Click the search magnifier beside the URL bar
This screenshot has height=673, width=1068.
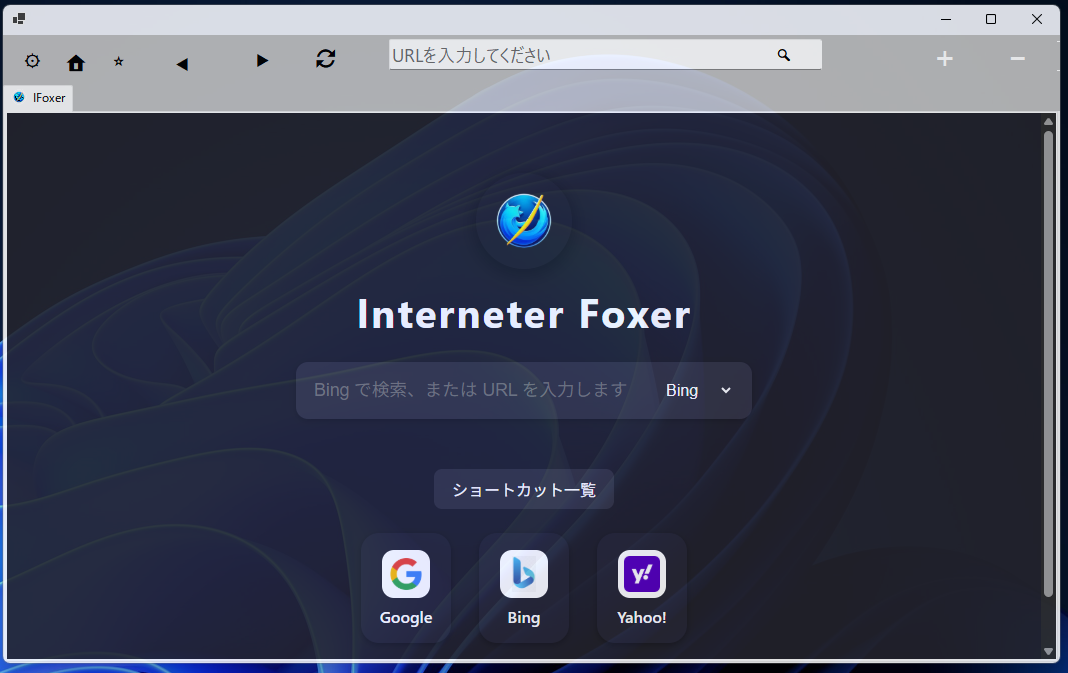[x=784, y=55]
